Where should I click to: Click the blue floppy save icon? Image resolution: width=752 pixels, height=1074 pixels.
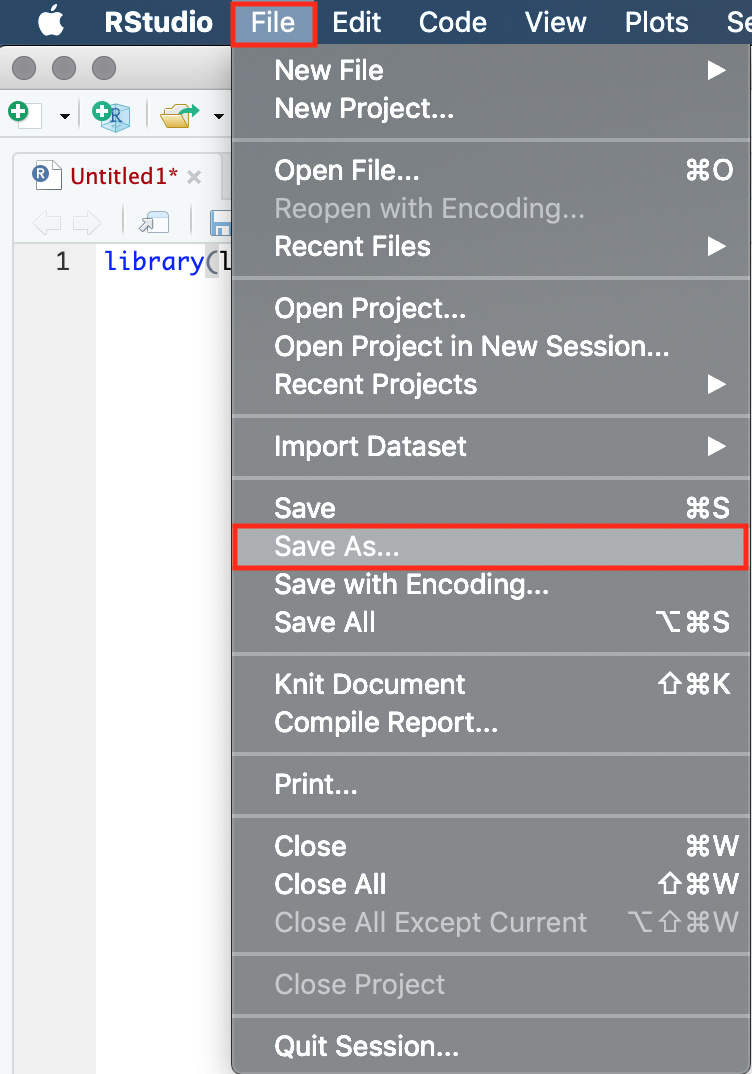point(221,223)
